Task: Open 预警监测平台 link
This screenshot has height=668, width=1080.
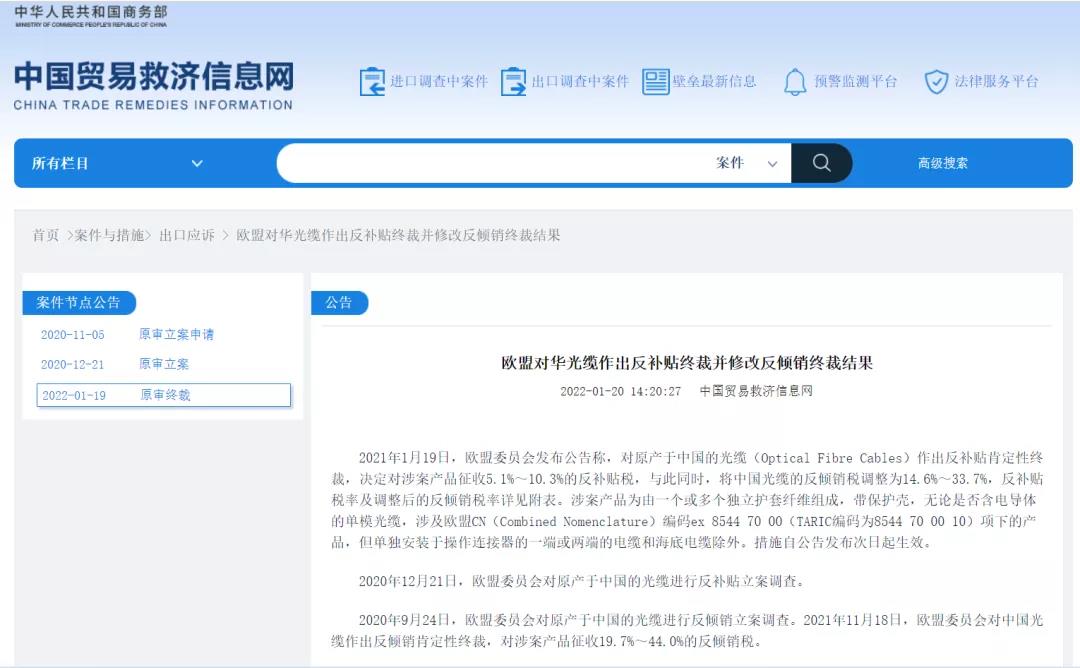Action: tap(855, 81)
